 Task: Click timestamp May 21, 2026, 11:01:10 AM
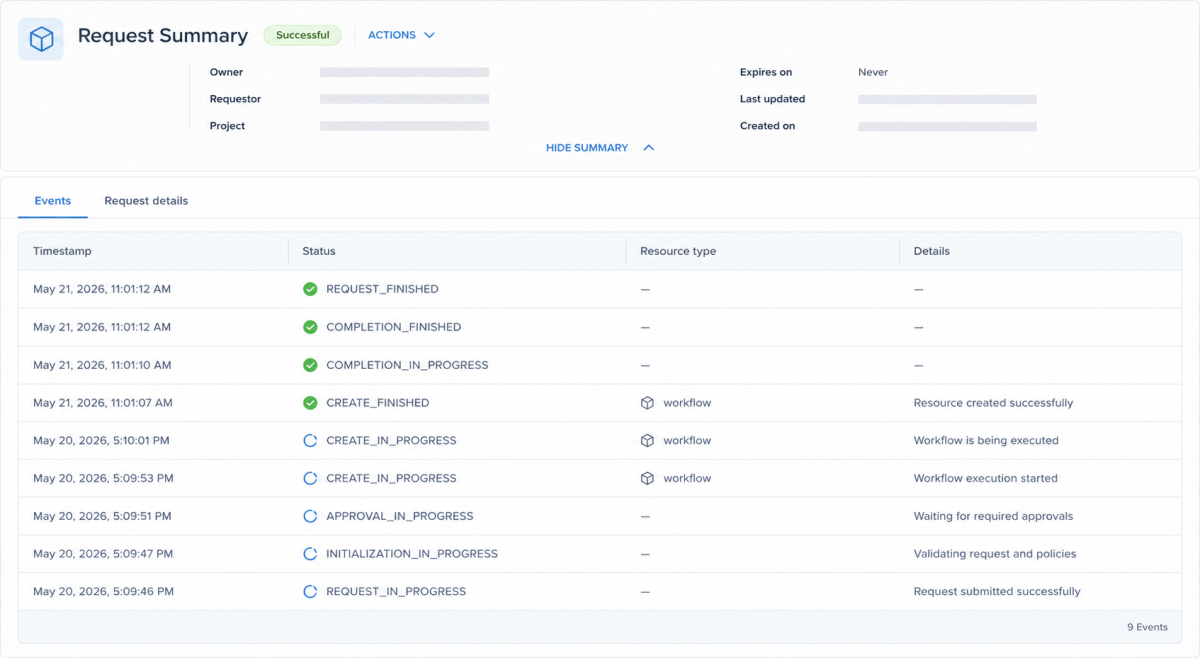click(102, 365)
